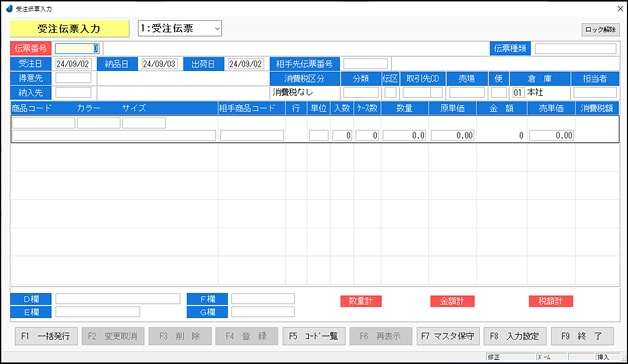Screen dimensions: 628x364
Task: Click the 金額 column header
Action: point(501,108)
